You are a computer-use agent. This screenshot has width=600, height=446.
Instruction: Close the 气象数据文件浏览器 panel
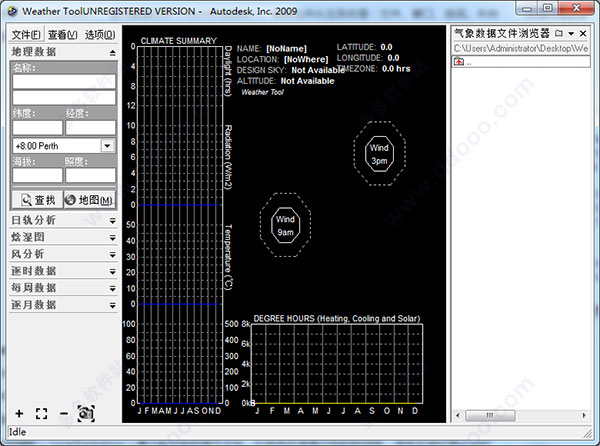583,33
